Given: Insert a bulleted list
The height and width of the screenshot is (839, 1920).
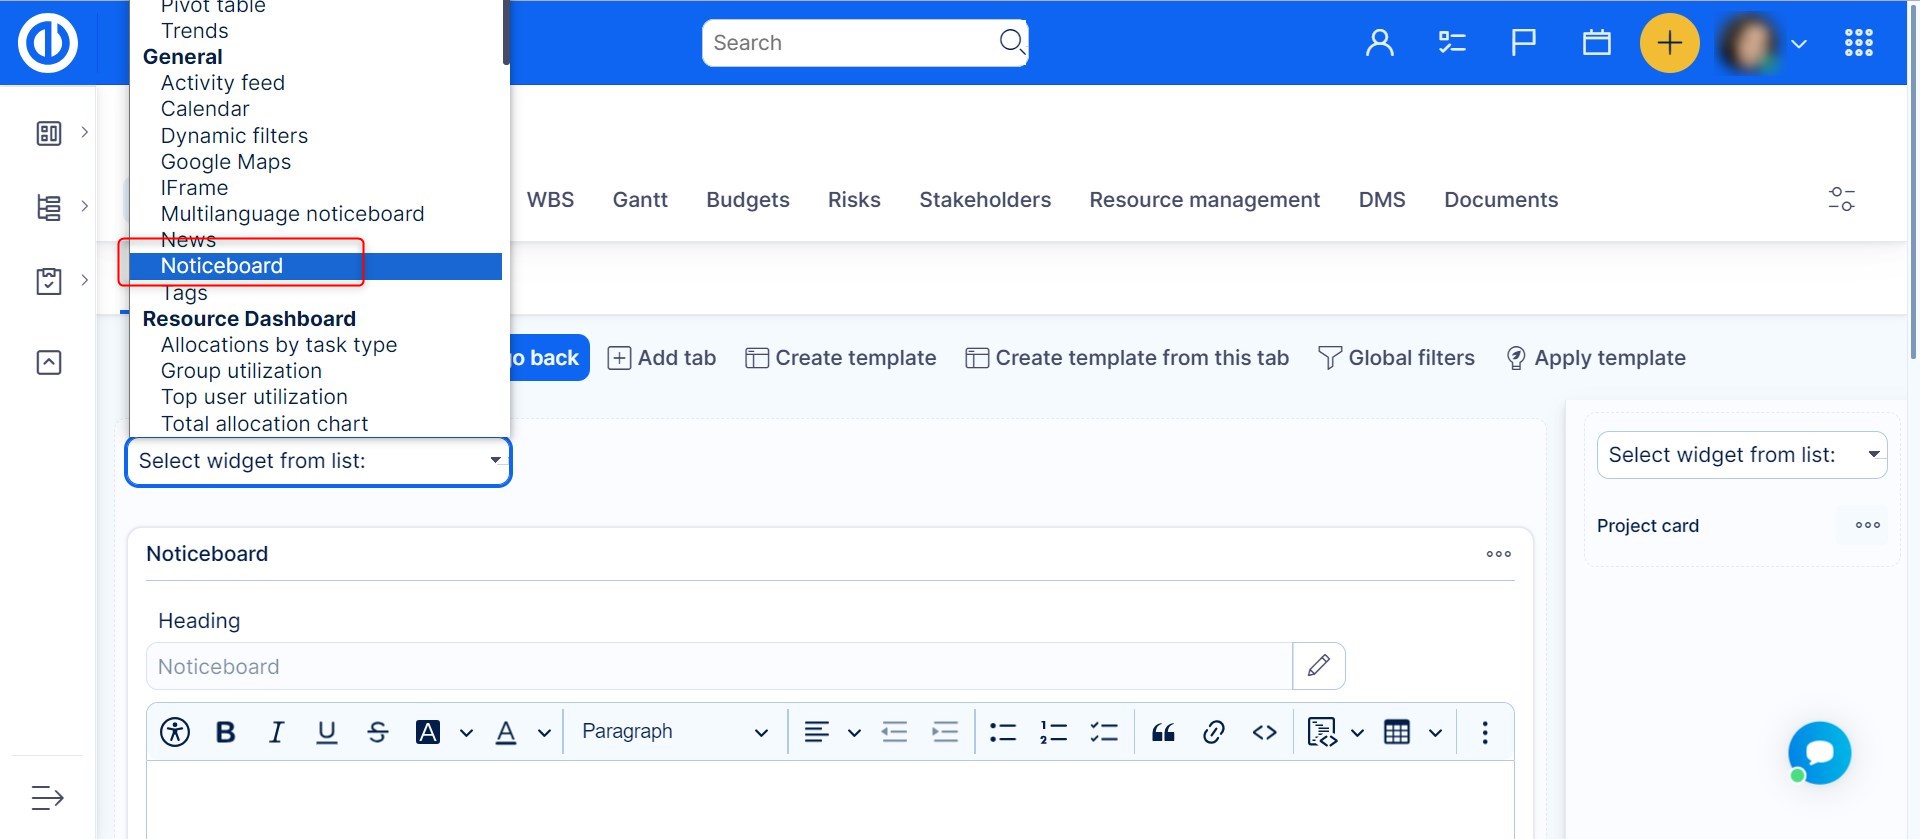Looking at the screenshot, I should coord(1002,732).
